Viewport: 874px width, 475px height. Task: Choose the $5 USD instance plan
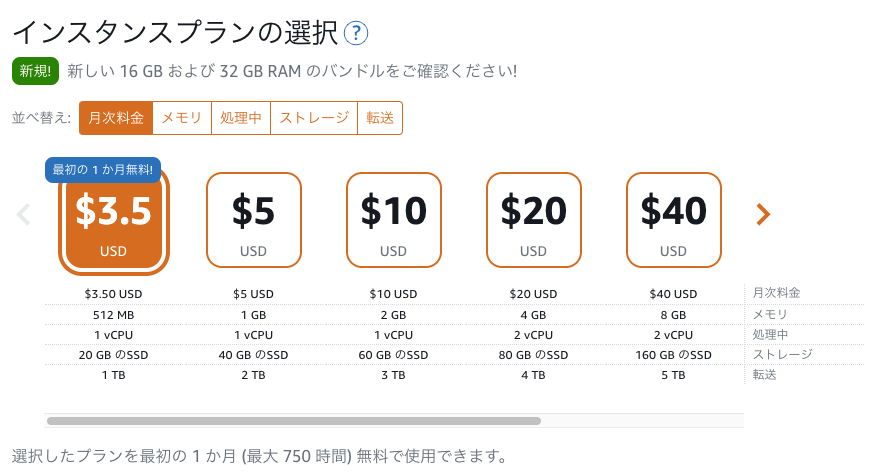(x=254, y=220)
